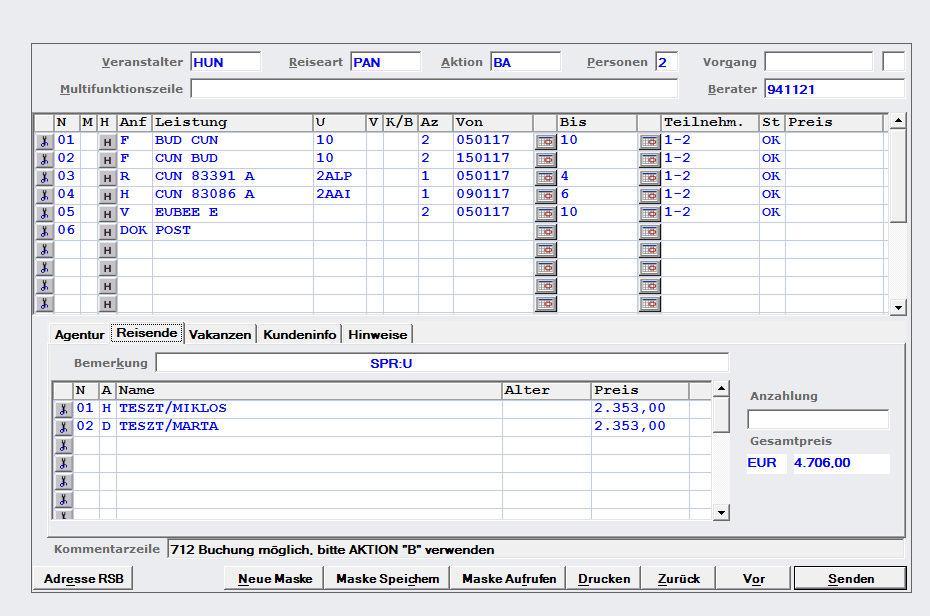Click the H button in row 05 EUBEE E
The image size is (930, 616).
(x=107, y=213)
